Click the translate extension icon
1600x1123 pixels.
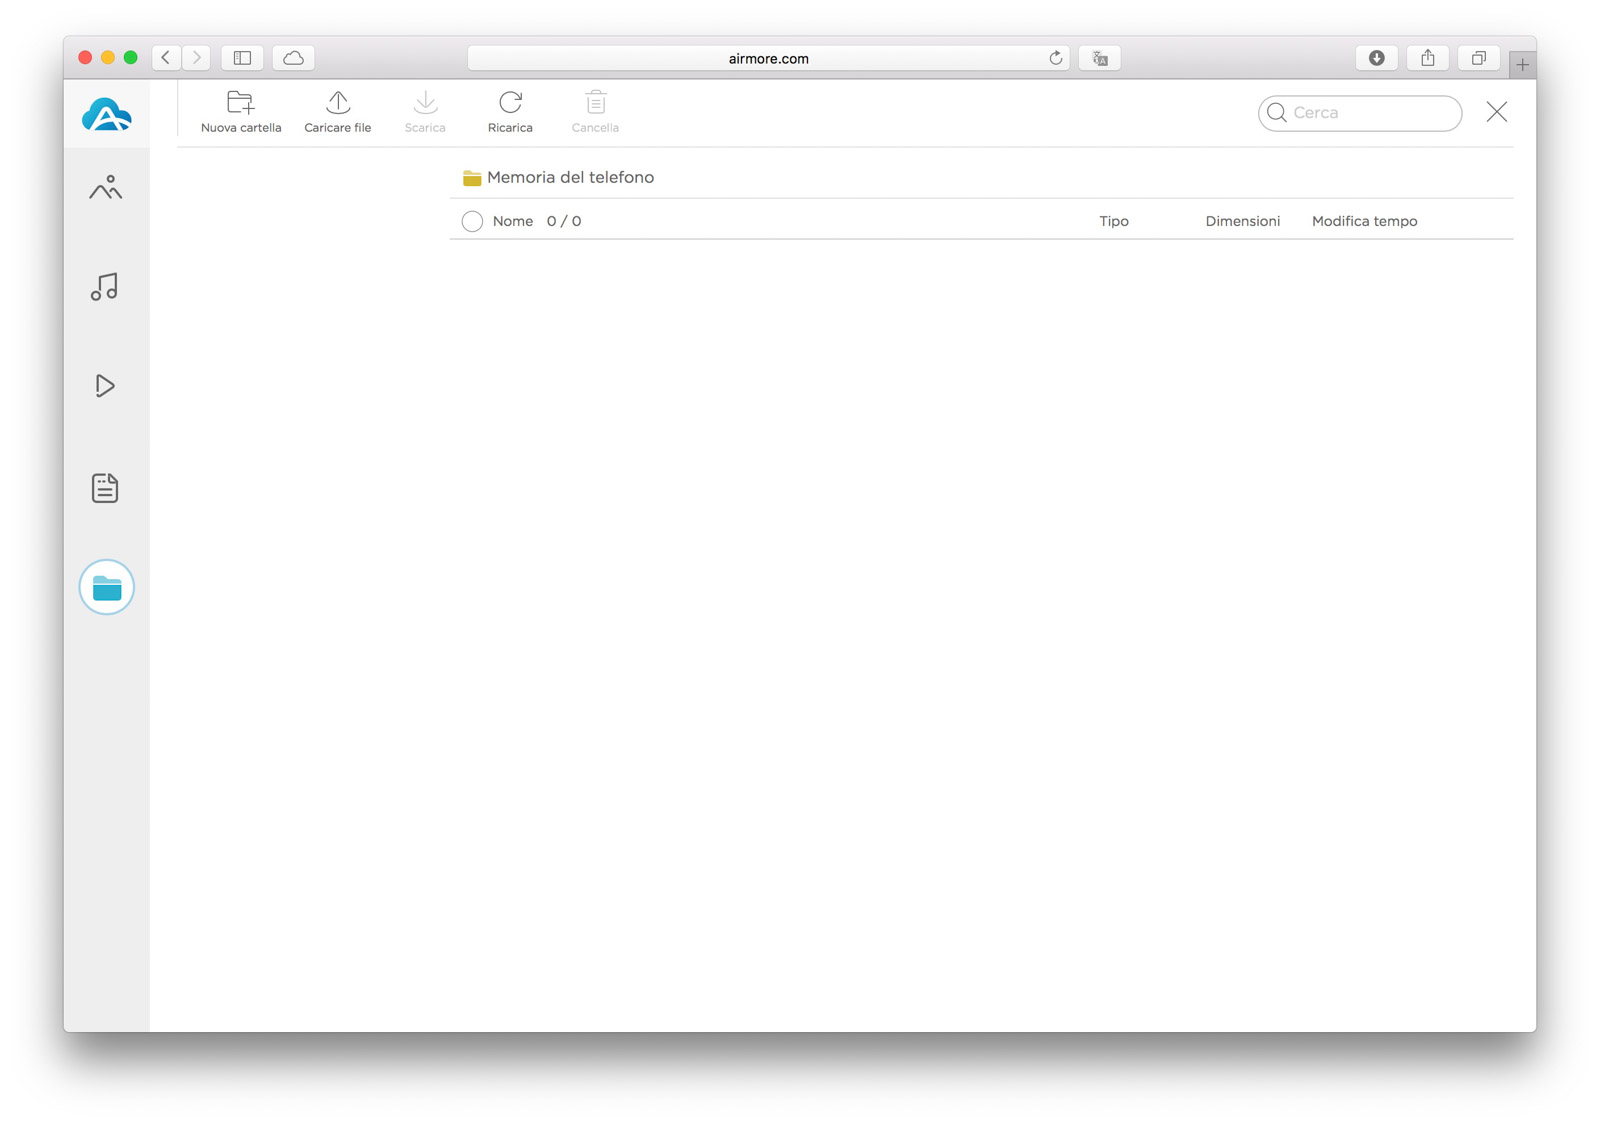click(x=1099, y=58)
